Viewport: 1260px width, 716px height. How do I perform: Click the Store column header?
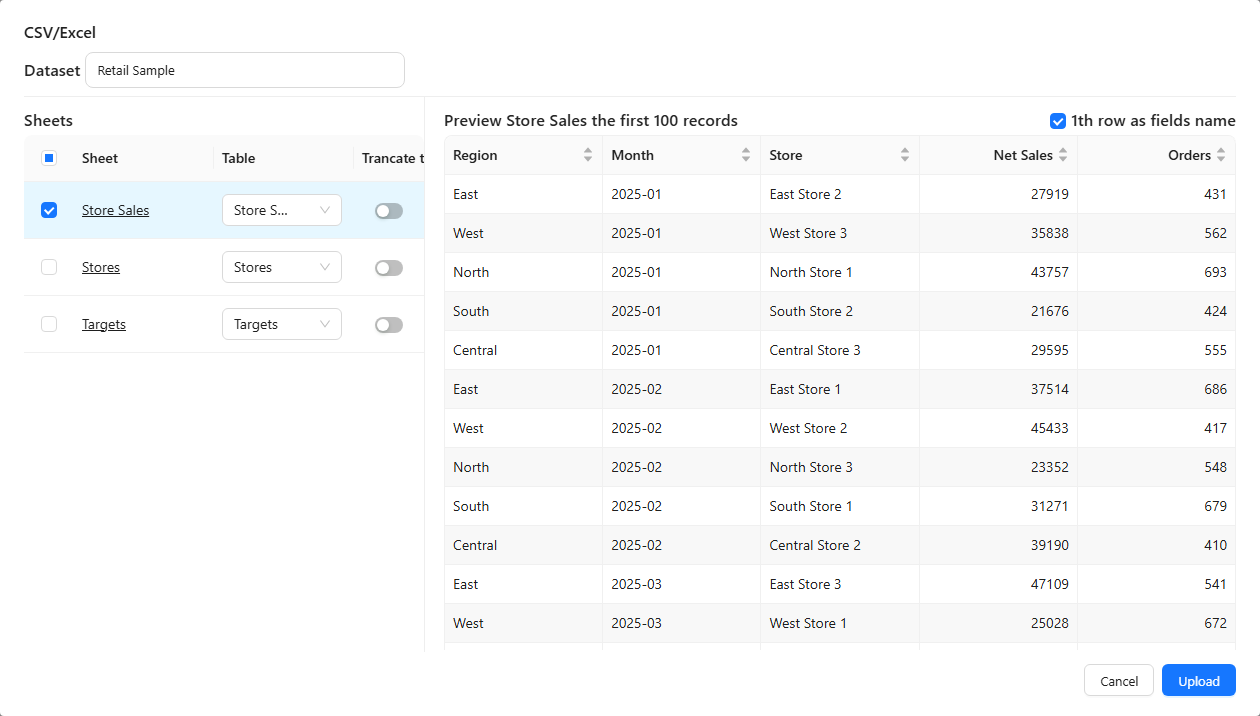point(840,155)
